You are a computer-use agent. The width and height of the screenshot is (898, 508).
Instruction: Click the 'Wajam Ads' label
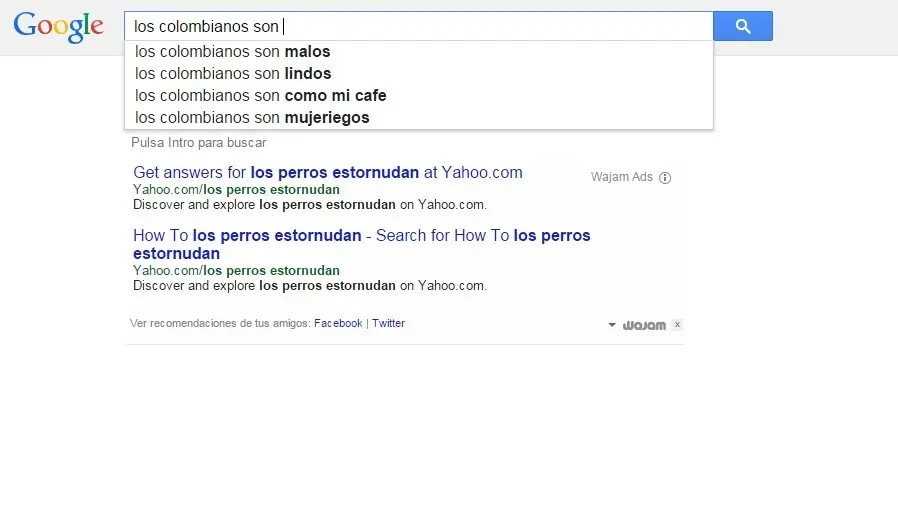pos(621,178)
